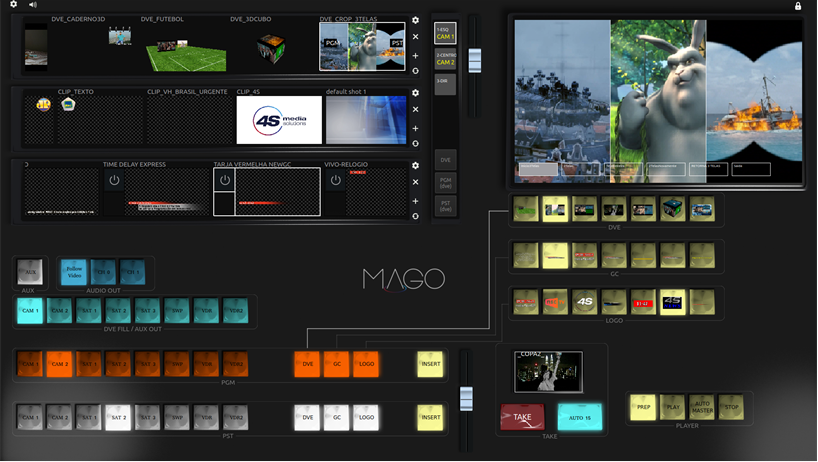
Task: Toggle power for TARJA VERMELHA NEWGC graphic
Action: (225, 180)
